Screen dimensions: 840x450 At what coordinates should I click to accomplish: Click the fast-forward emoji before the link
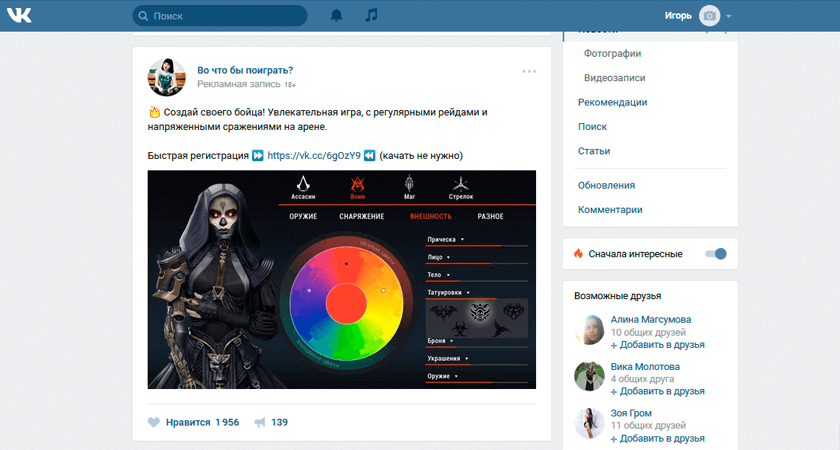pos(258,155)
